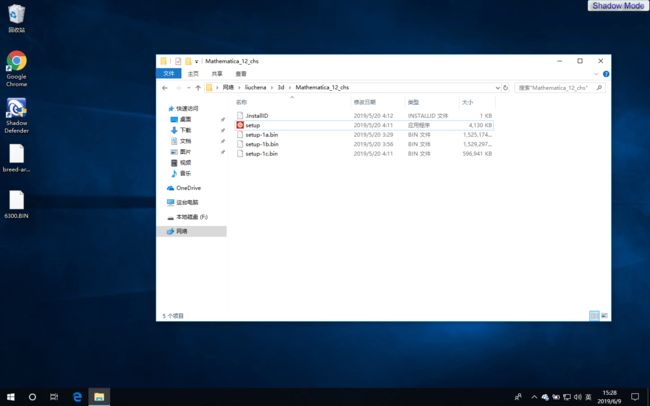Open the Shadow Defender desktop shortcut
The width and height of the screenshot is (650, 406).
[17, 115]
